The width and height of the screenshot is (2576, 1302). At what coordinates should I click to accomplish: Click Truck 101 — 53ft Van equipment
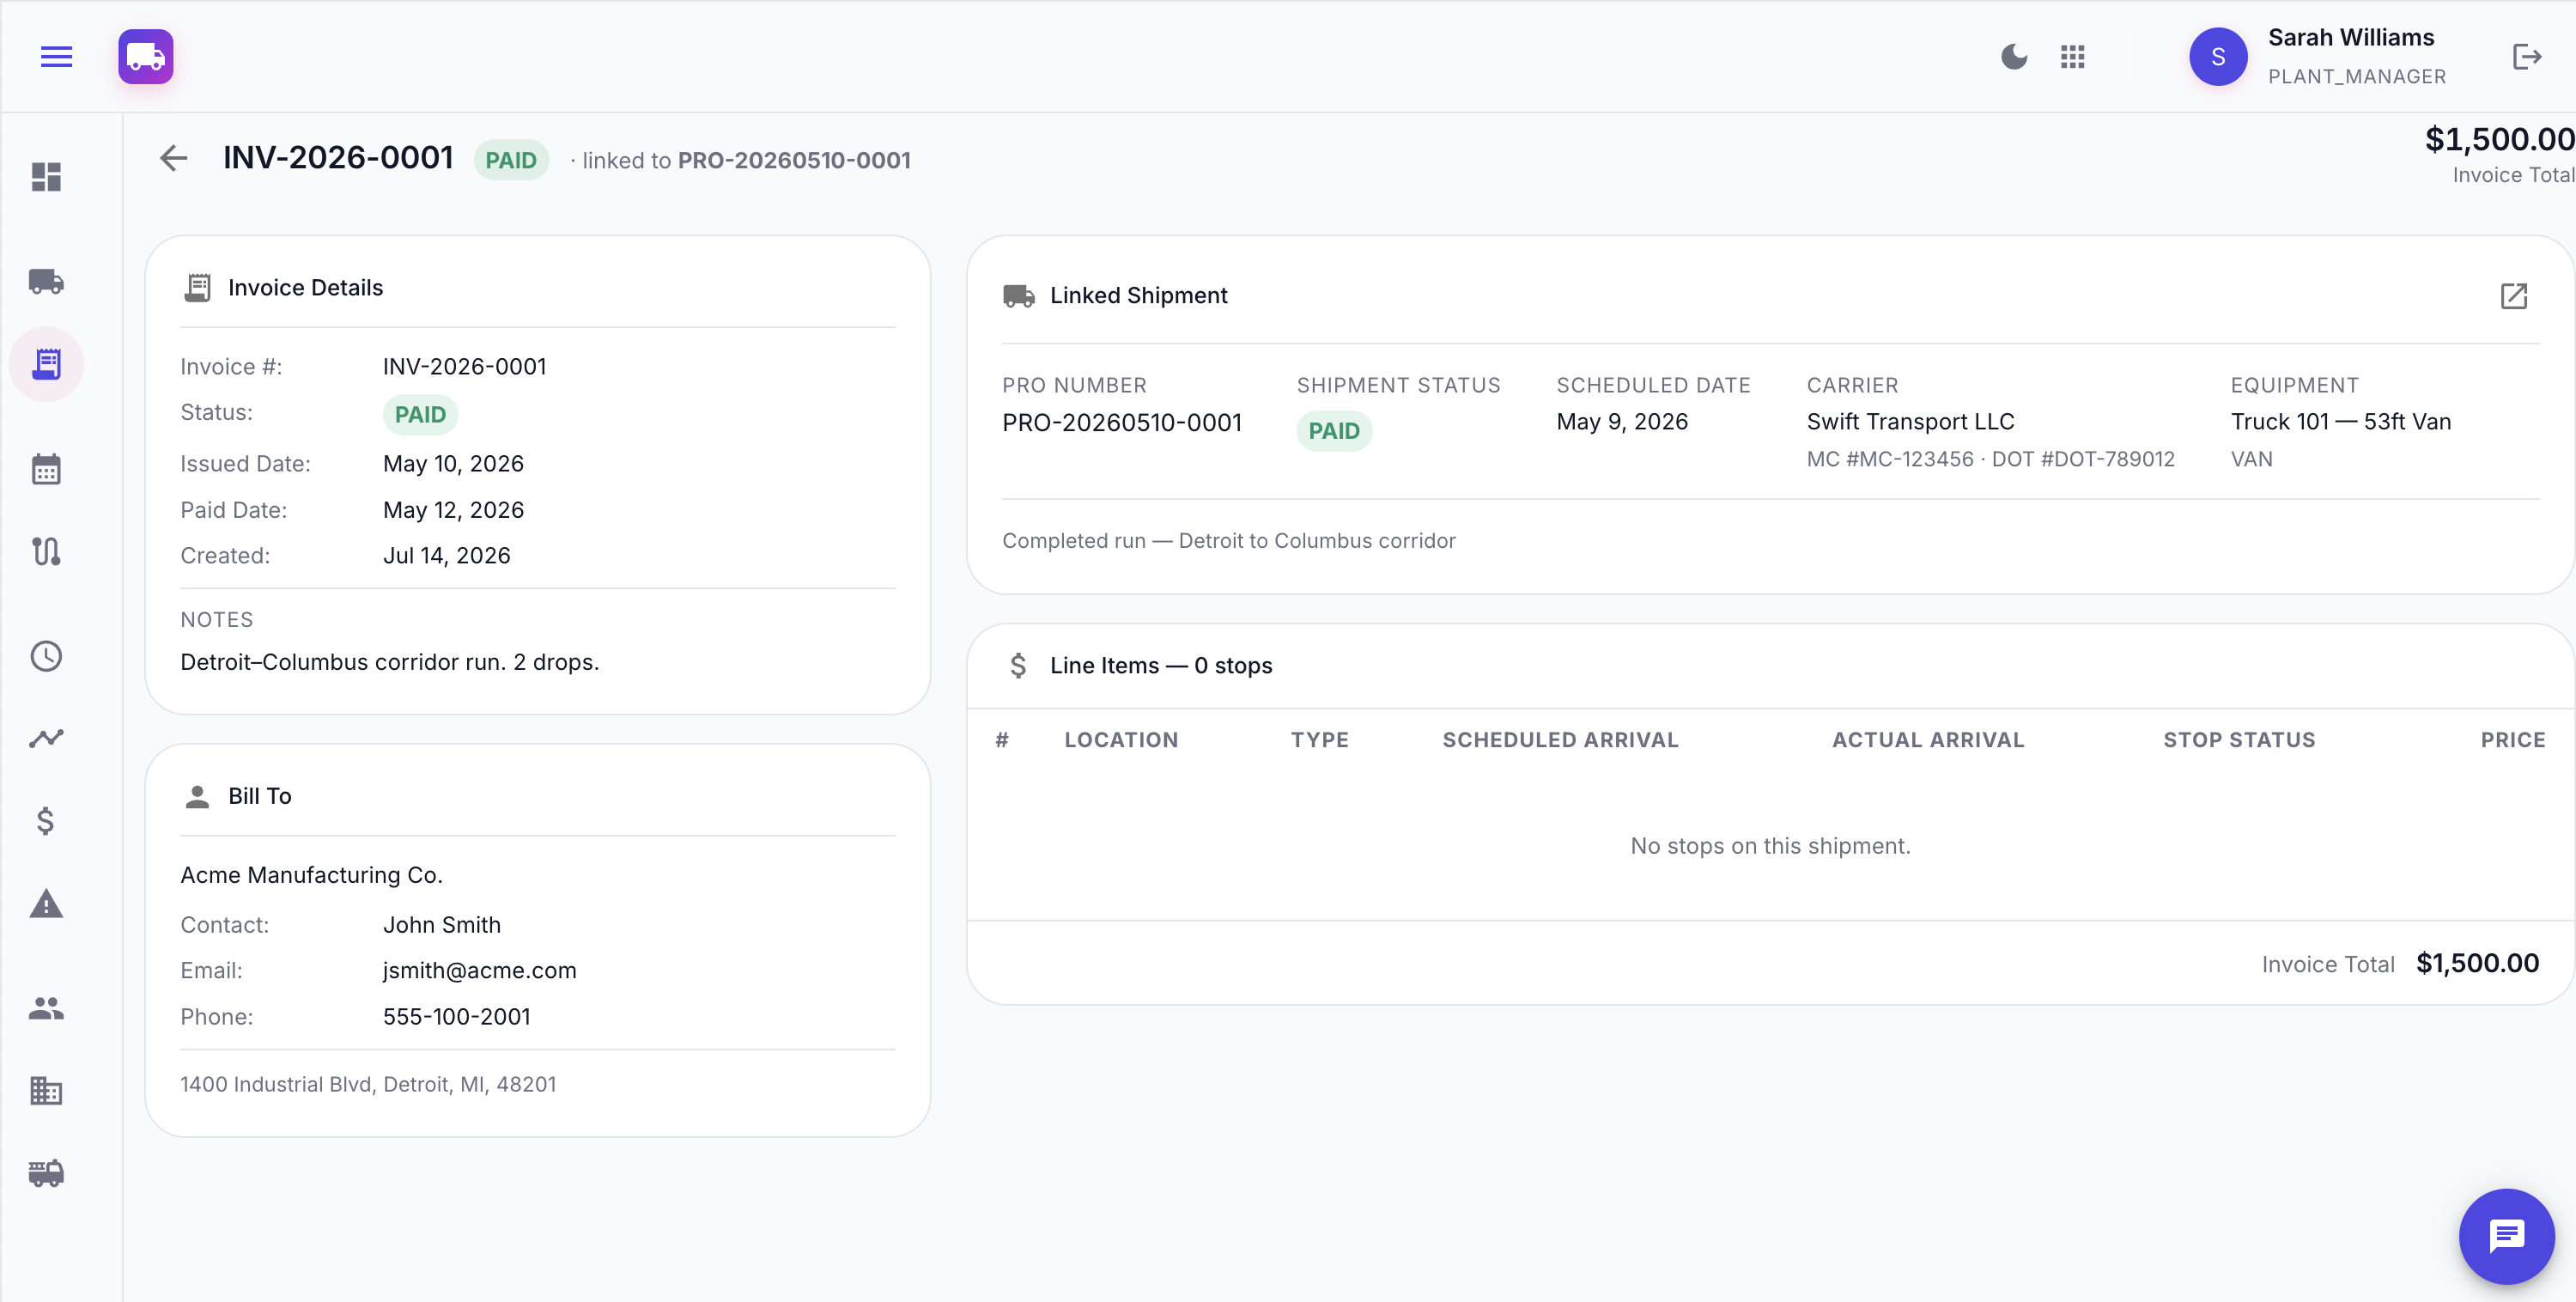(2340, 421)
